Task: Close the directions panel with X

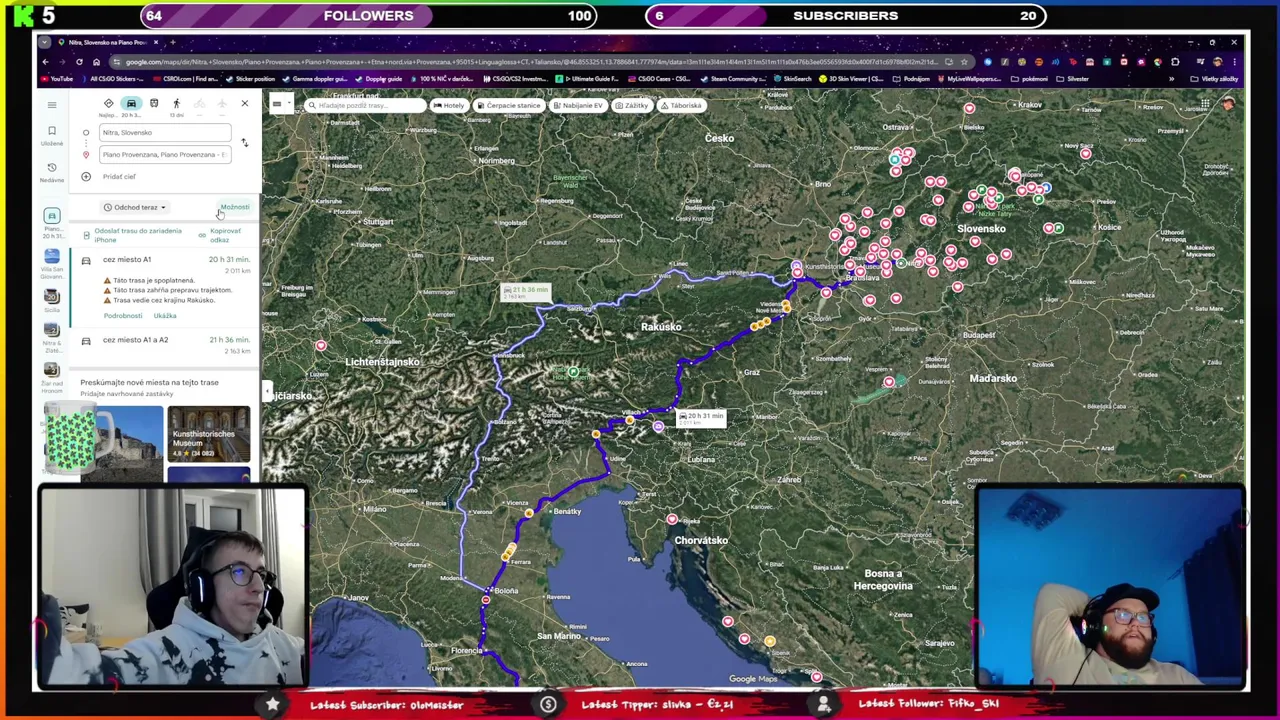Action: (x=244, y=104)
